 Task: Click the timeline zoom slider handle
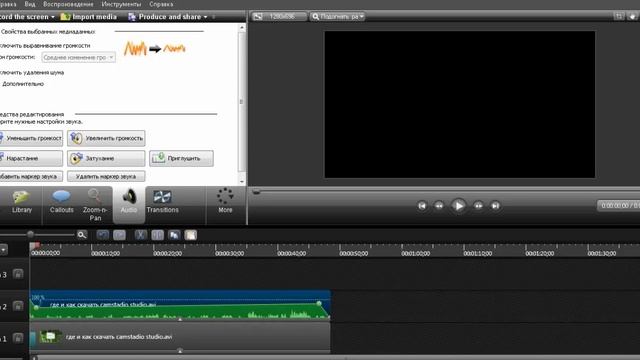[30, 234]
